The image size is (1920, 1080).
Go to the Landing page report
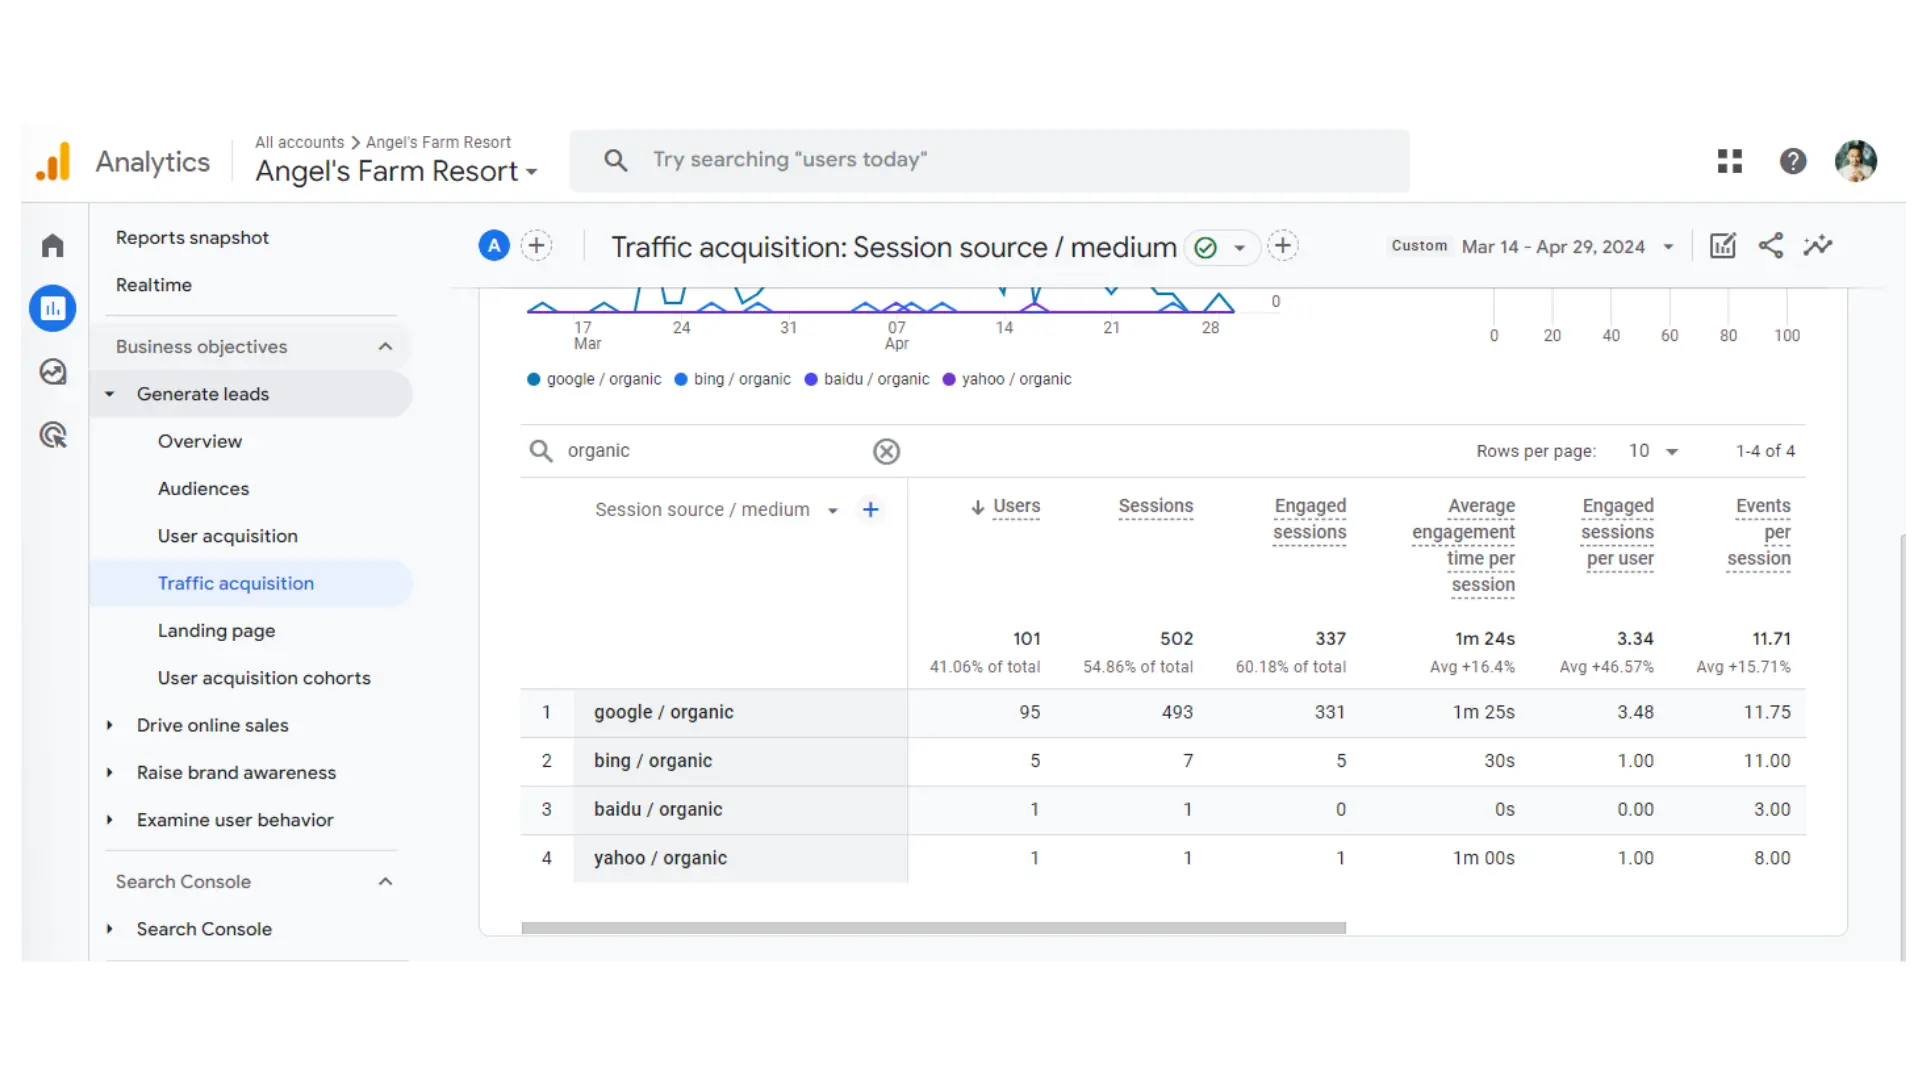tap(216, 631)
